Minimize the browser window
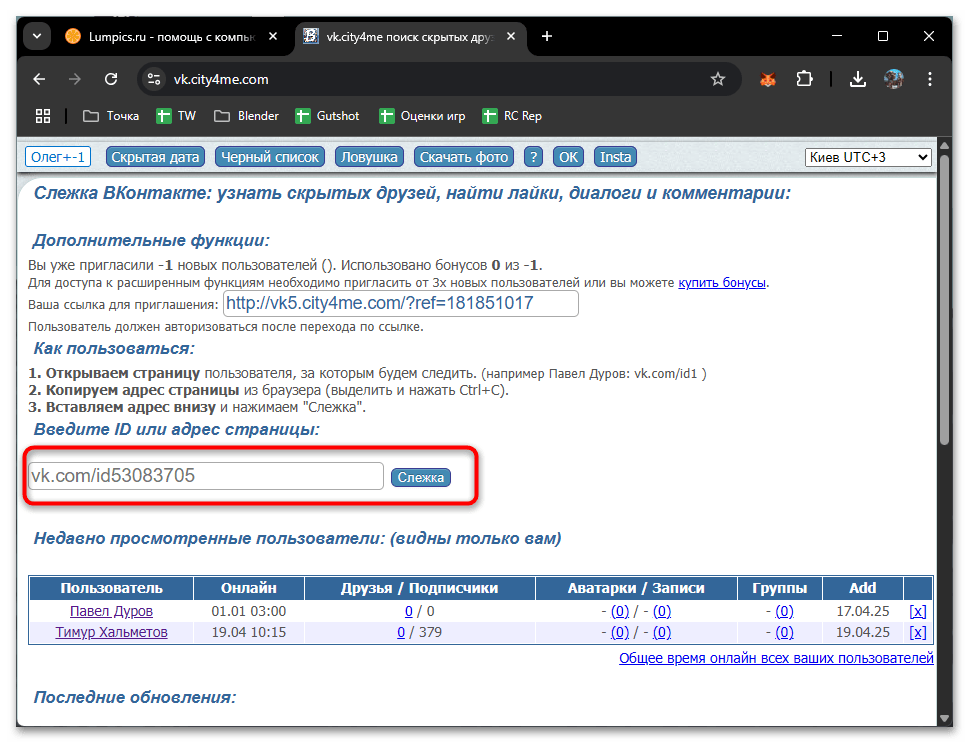Viewport: 969px width, 743px height. point(837,36)
